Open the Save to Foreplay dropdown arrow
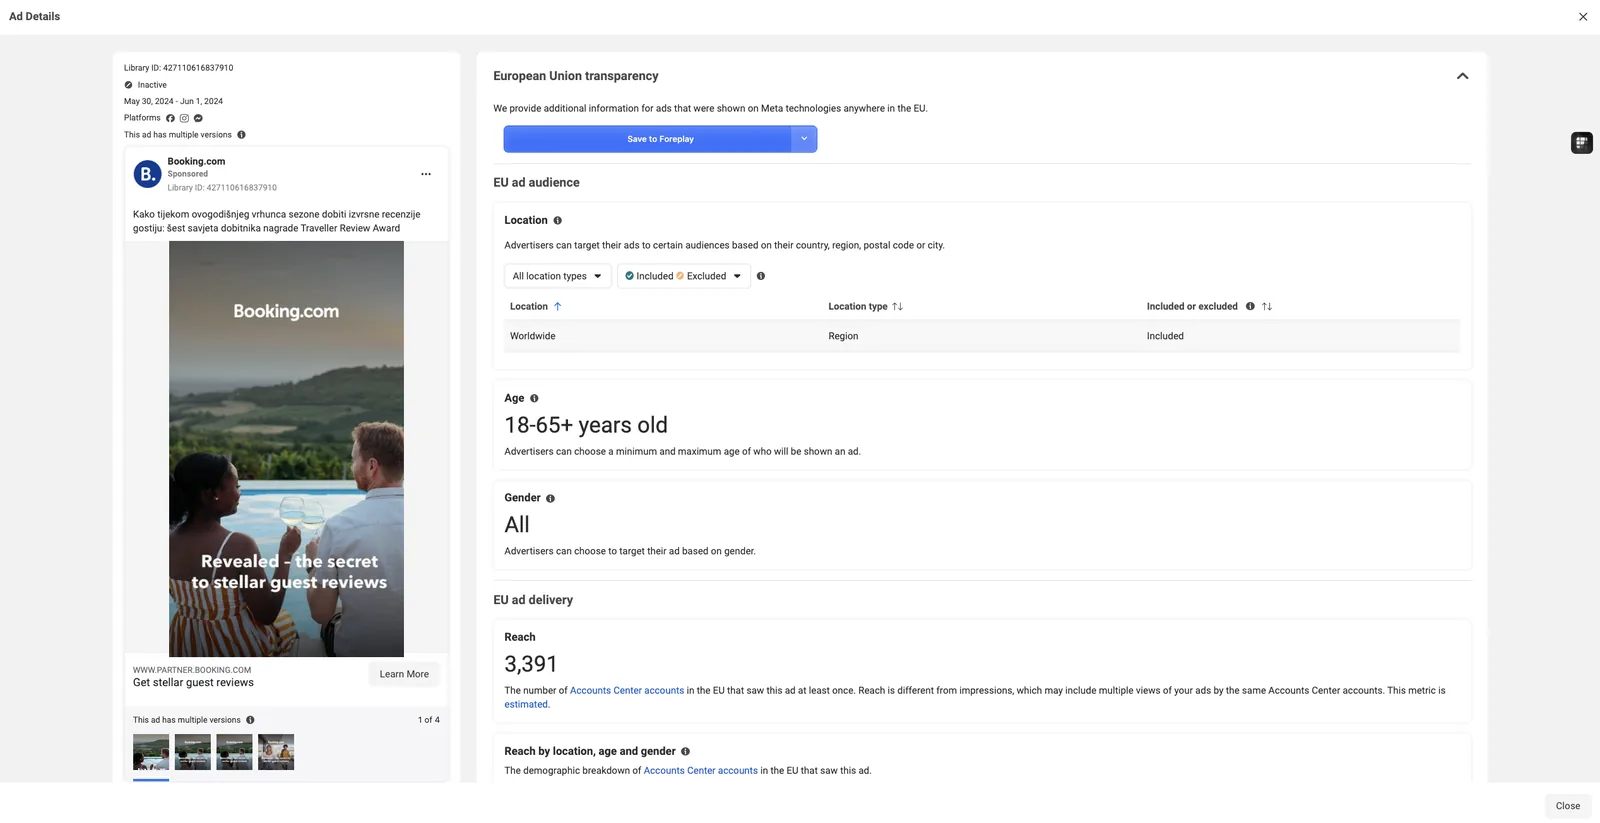Screen dimensions: 1600x823 click(804, 139)
